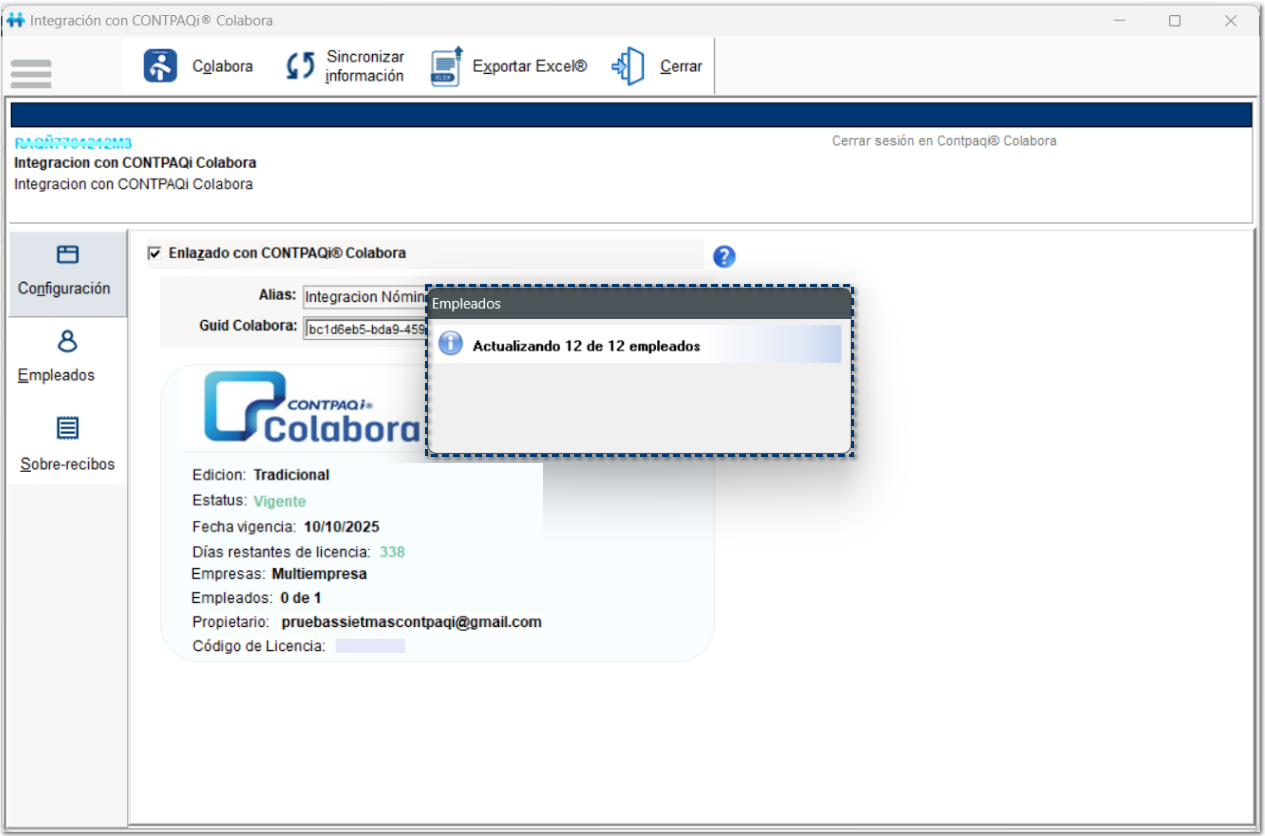The image size is (1265, 836).
Task: Click Cerrar sesión en Contpaqi Colabora link
Action: (x=944, y=141)
